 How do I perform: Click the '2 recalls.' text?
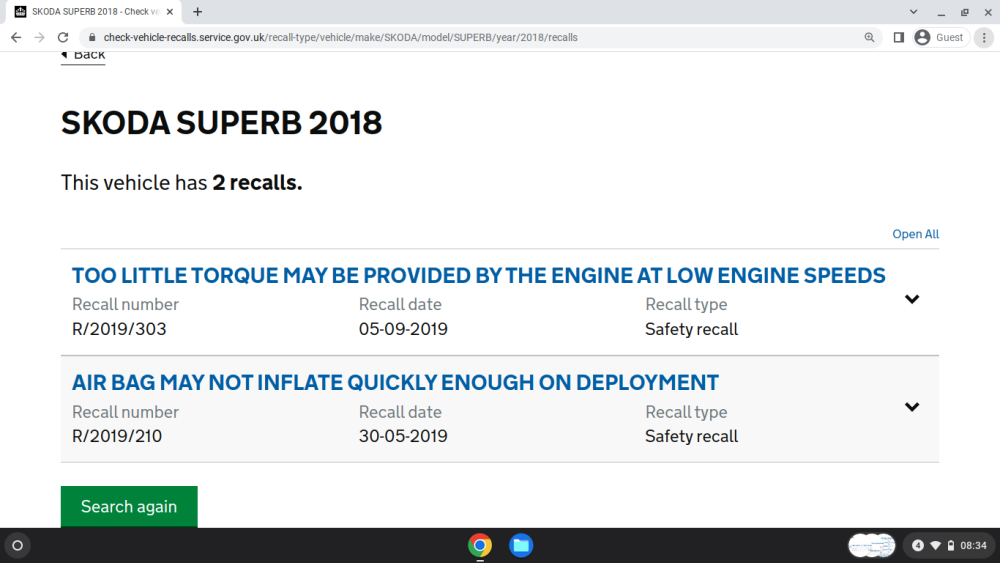coord(257,183)
